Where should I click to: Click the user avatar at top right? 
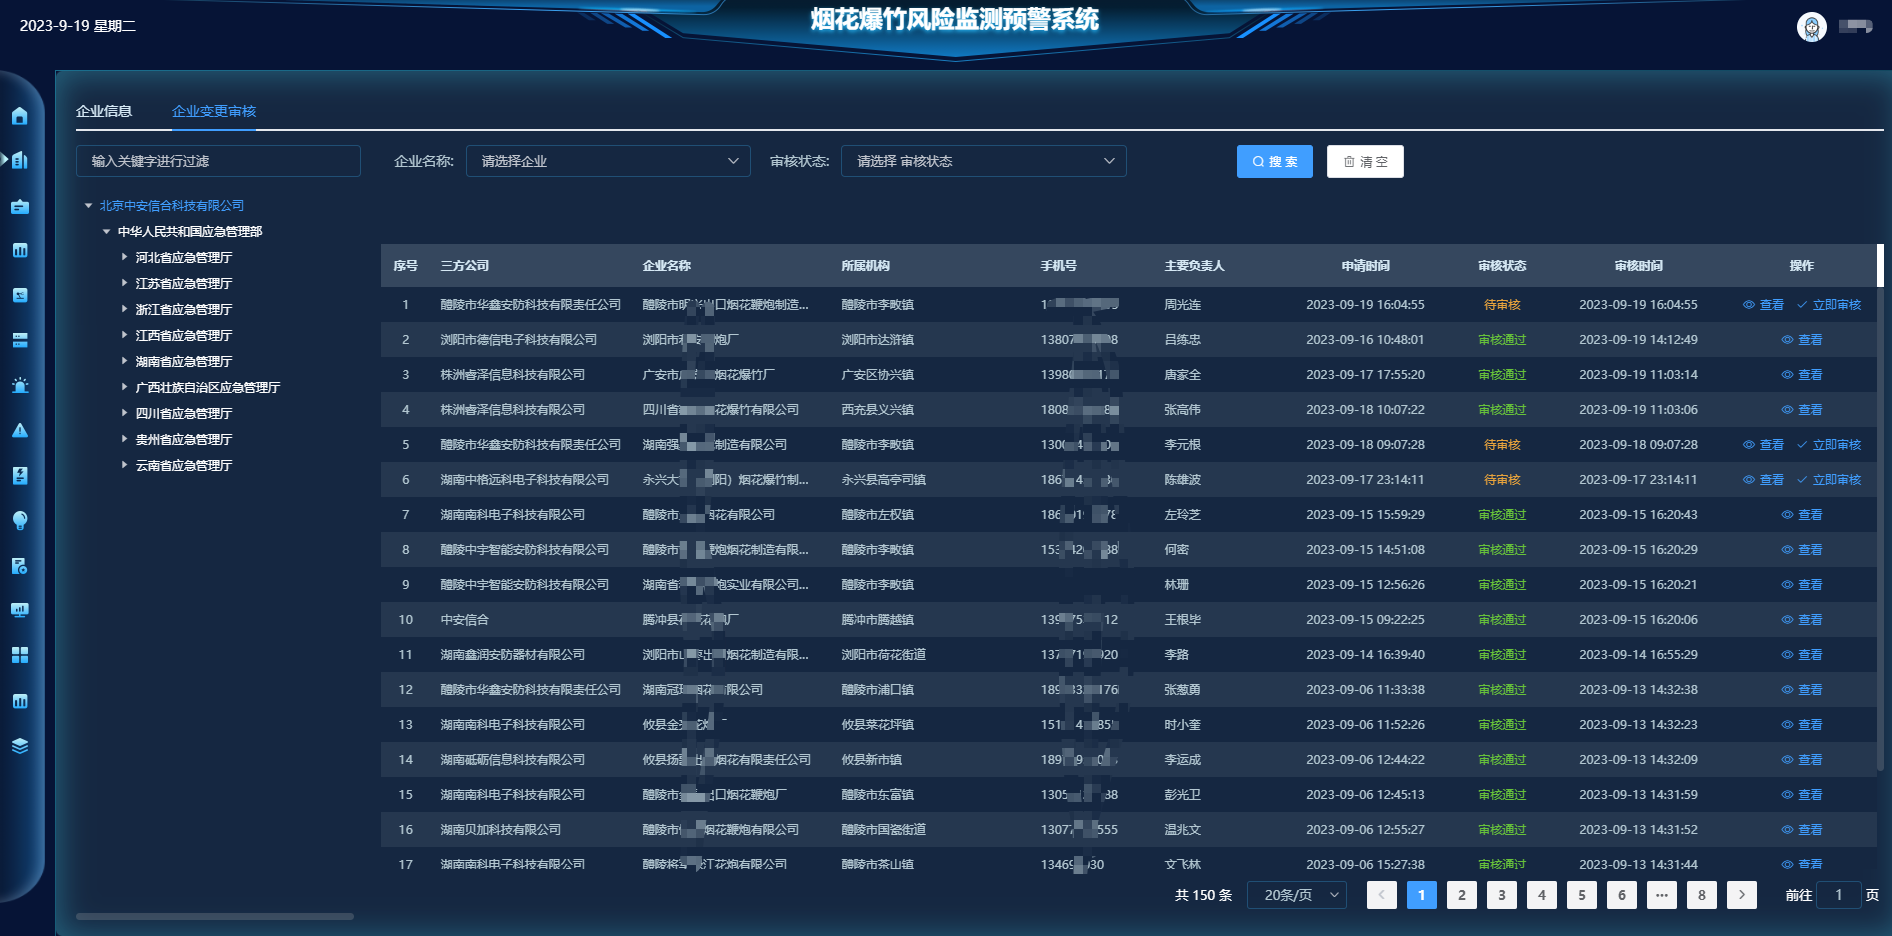tap(1812, 27)
